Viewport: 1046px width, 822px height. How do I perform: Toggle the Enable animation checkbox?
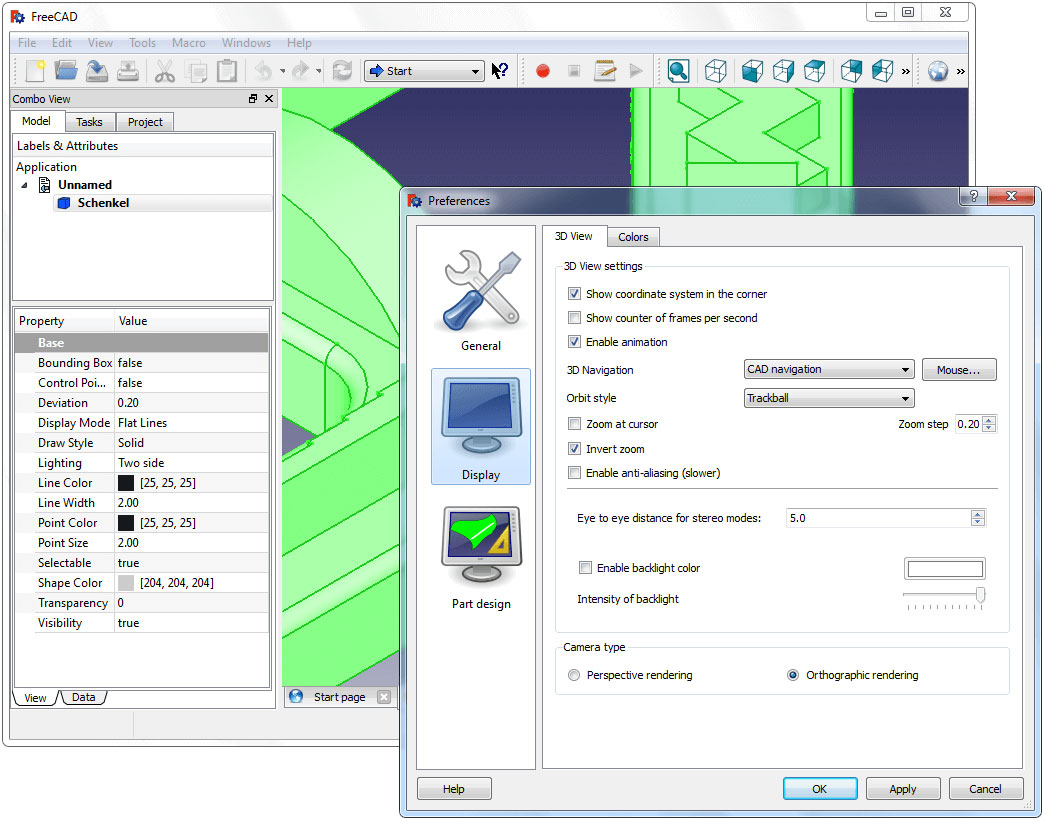pos(574,342)
